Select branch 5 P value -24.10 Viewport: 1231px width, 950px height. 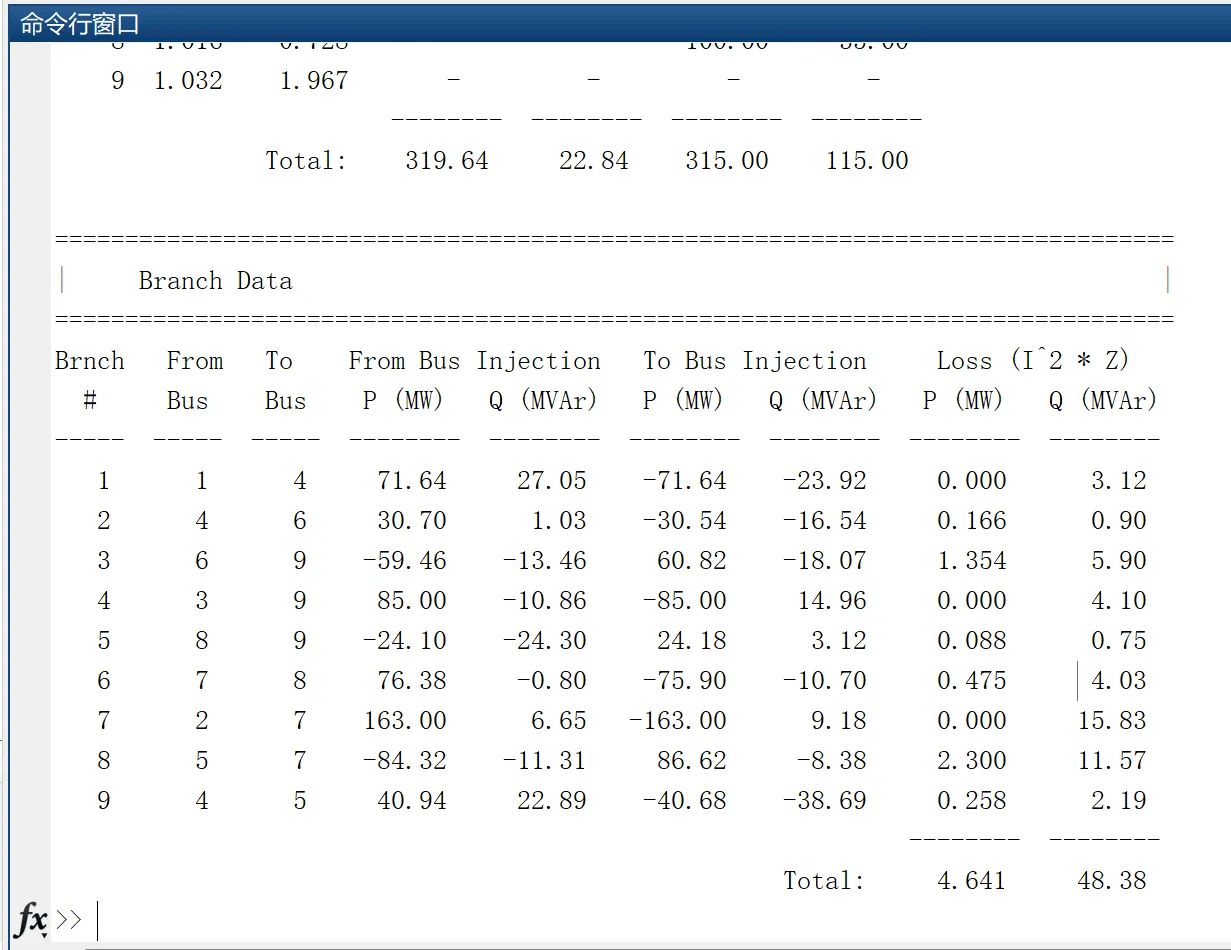(405, 641)
